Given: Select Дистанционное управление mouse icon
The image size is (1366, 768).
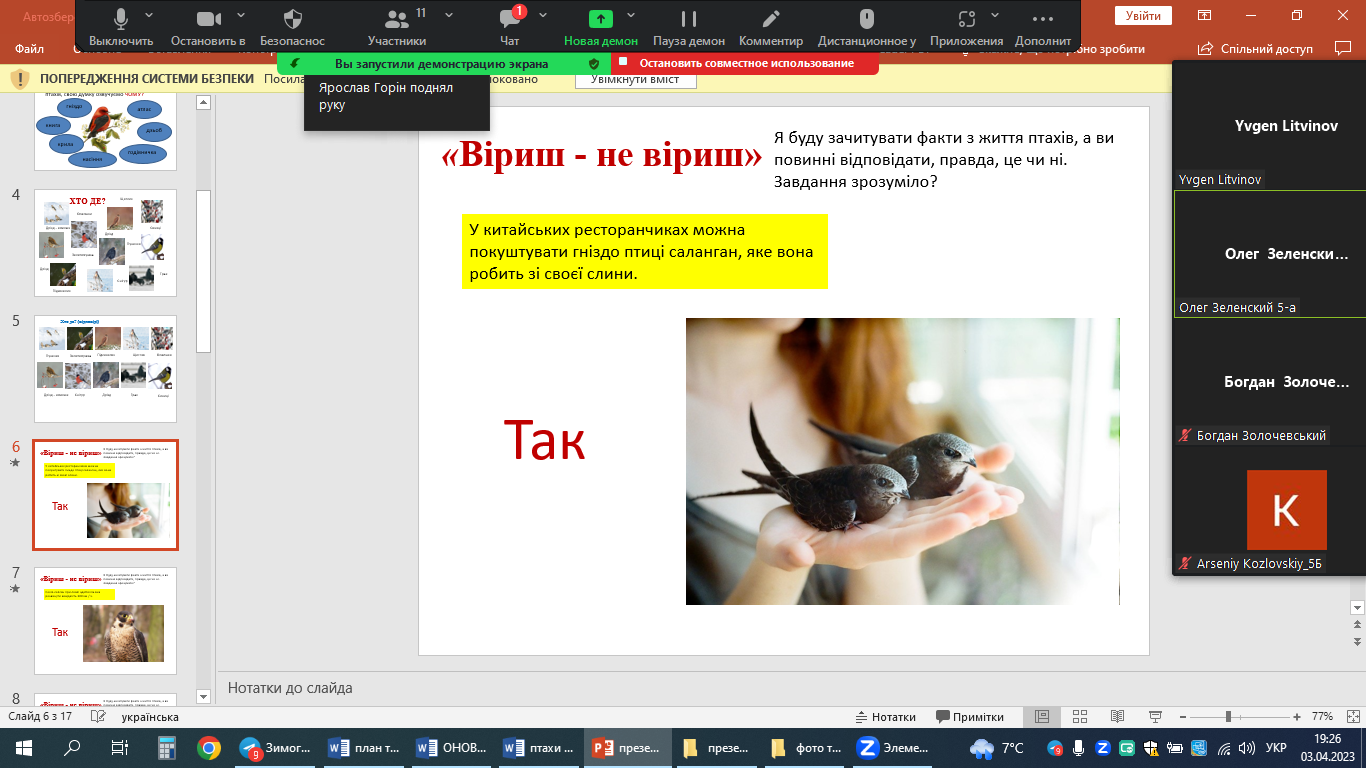Looking at the screenshot, I should tap(867, 27).
